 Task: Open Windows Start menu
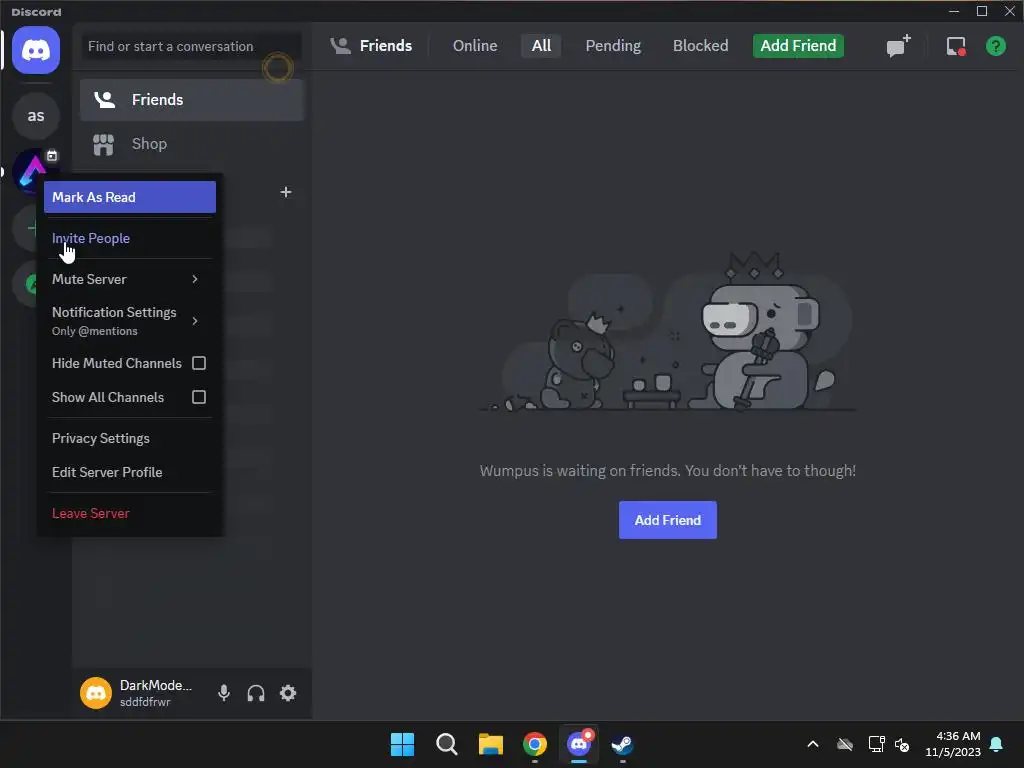pyautogui.click(x=402, y=744)
